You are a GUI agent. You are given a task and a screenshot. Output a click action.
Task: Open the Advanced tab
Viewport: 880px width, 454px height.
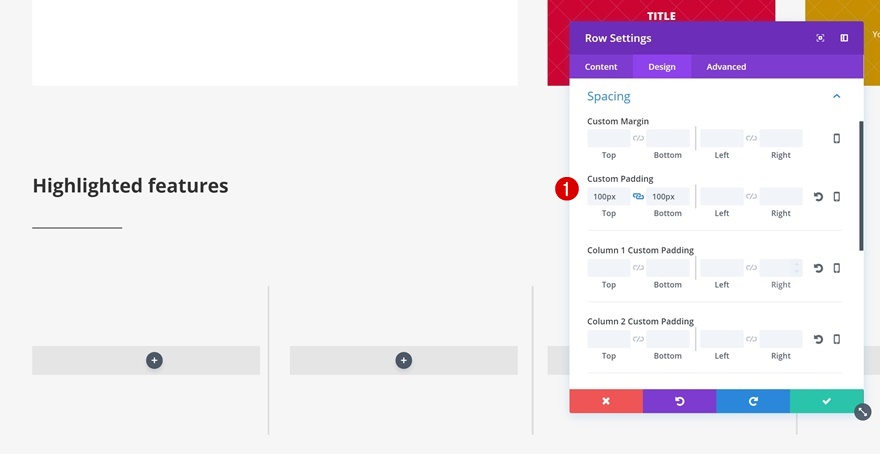(726, 67)
